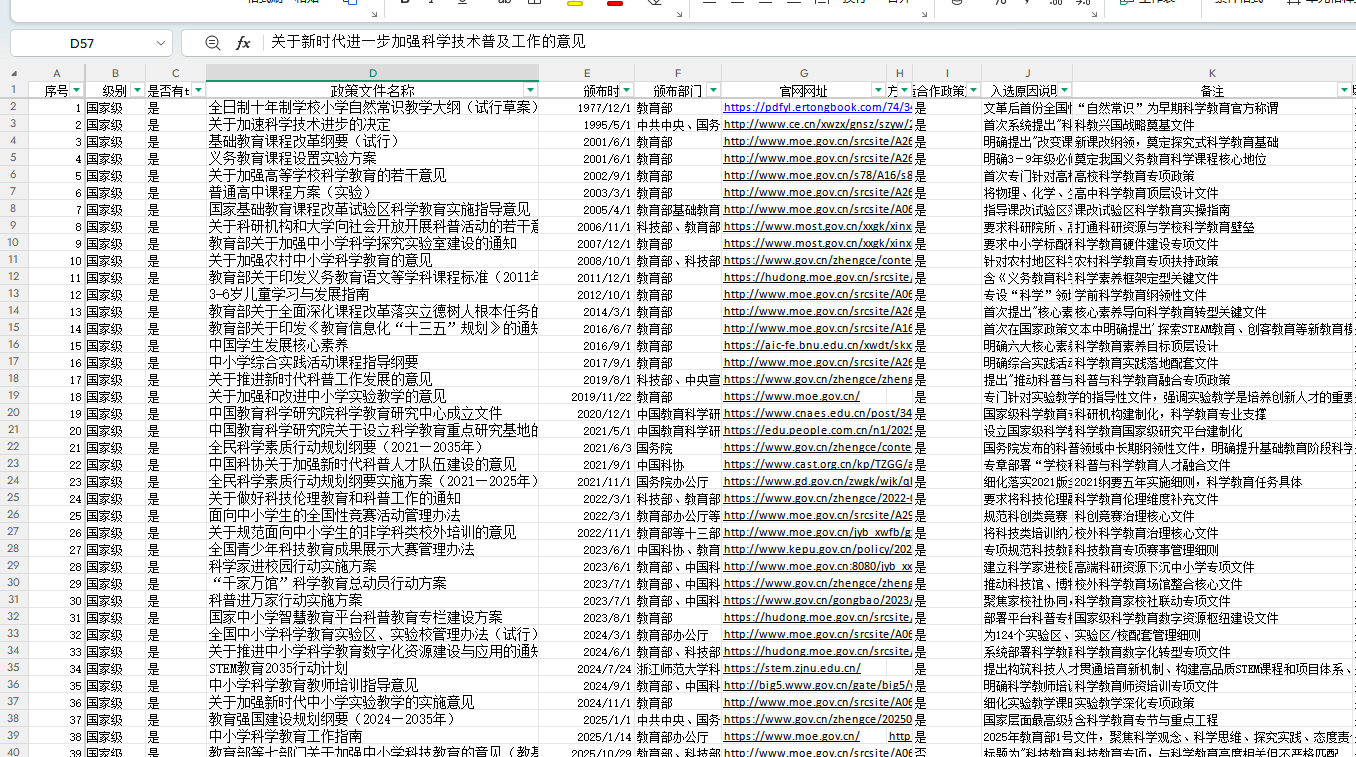
Task: Click cell 首次系统提出“科教兴国战略奠基文件
Action: click(x=1026, y=124)
